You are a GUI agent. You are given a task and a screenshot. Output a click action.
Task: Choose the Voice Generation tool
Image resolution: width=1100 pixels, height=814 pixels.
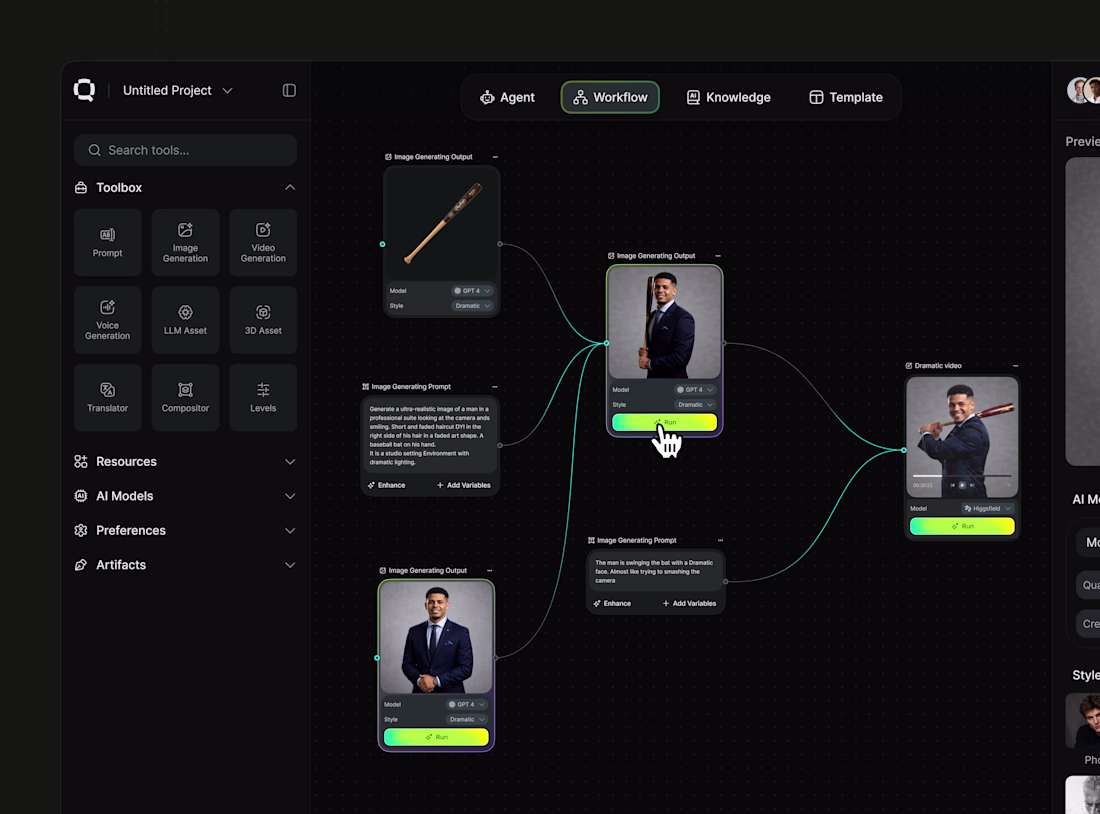click(107, 320)
